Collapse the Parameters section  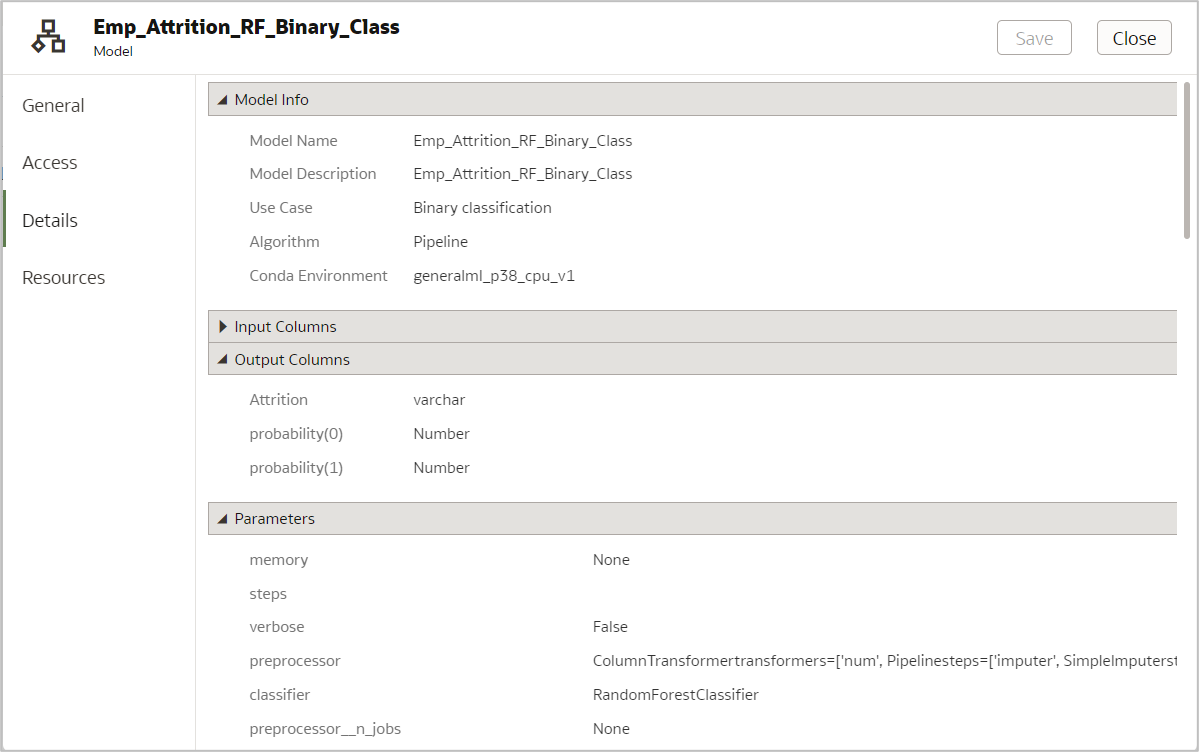tap(223, 519)
